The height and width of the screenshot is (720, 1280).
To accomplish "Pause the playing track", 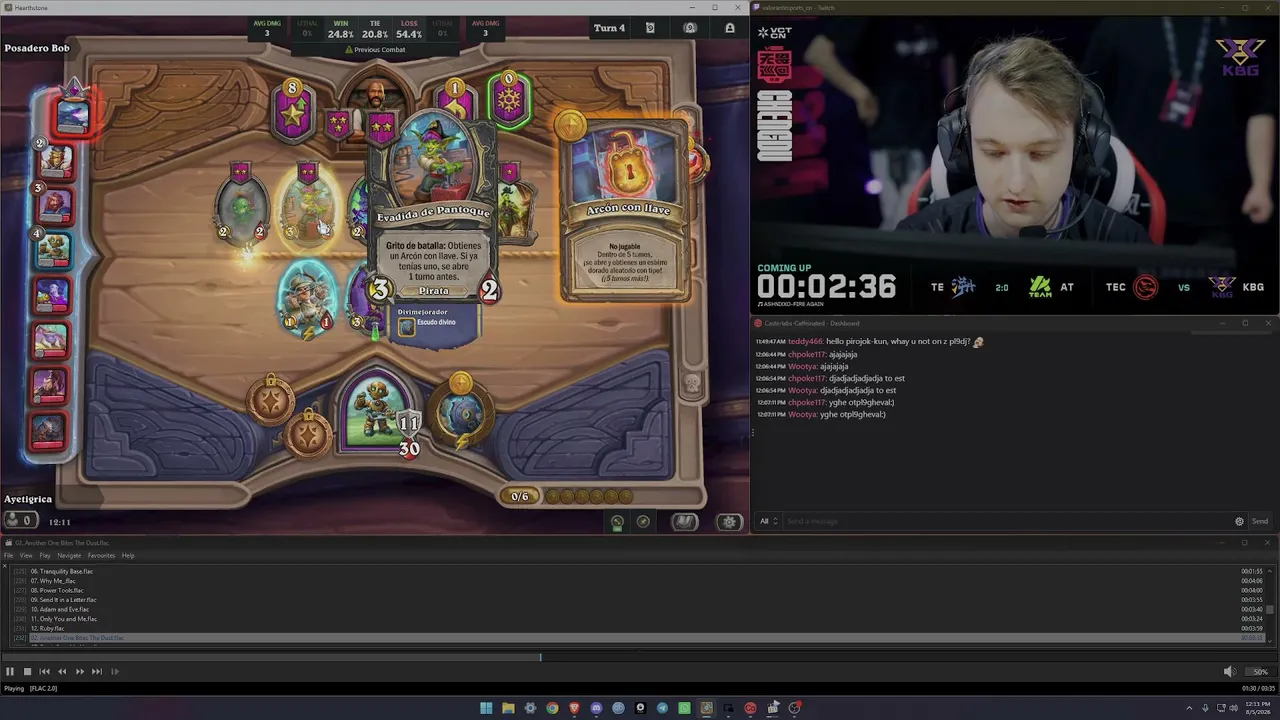I will [x=10, y=672].
